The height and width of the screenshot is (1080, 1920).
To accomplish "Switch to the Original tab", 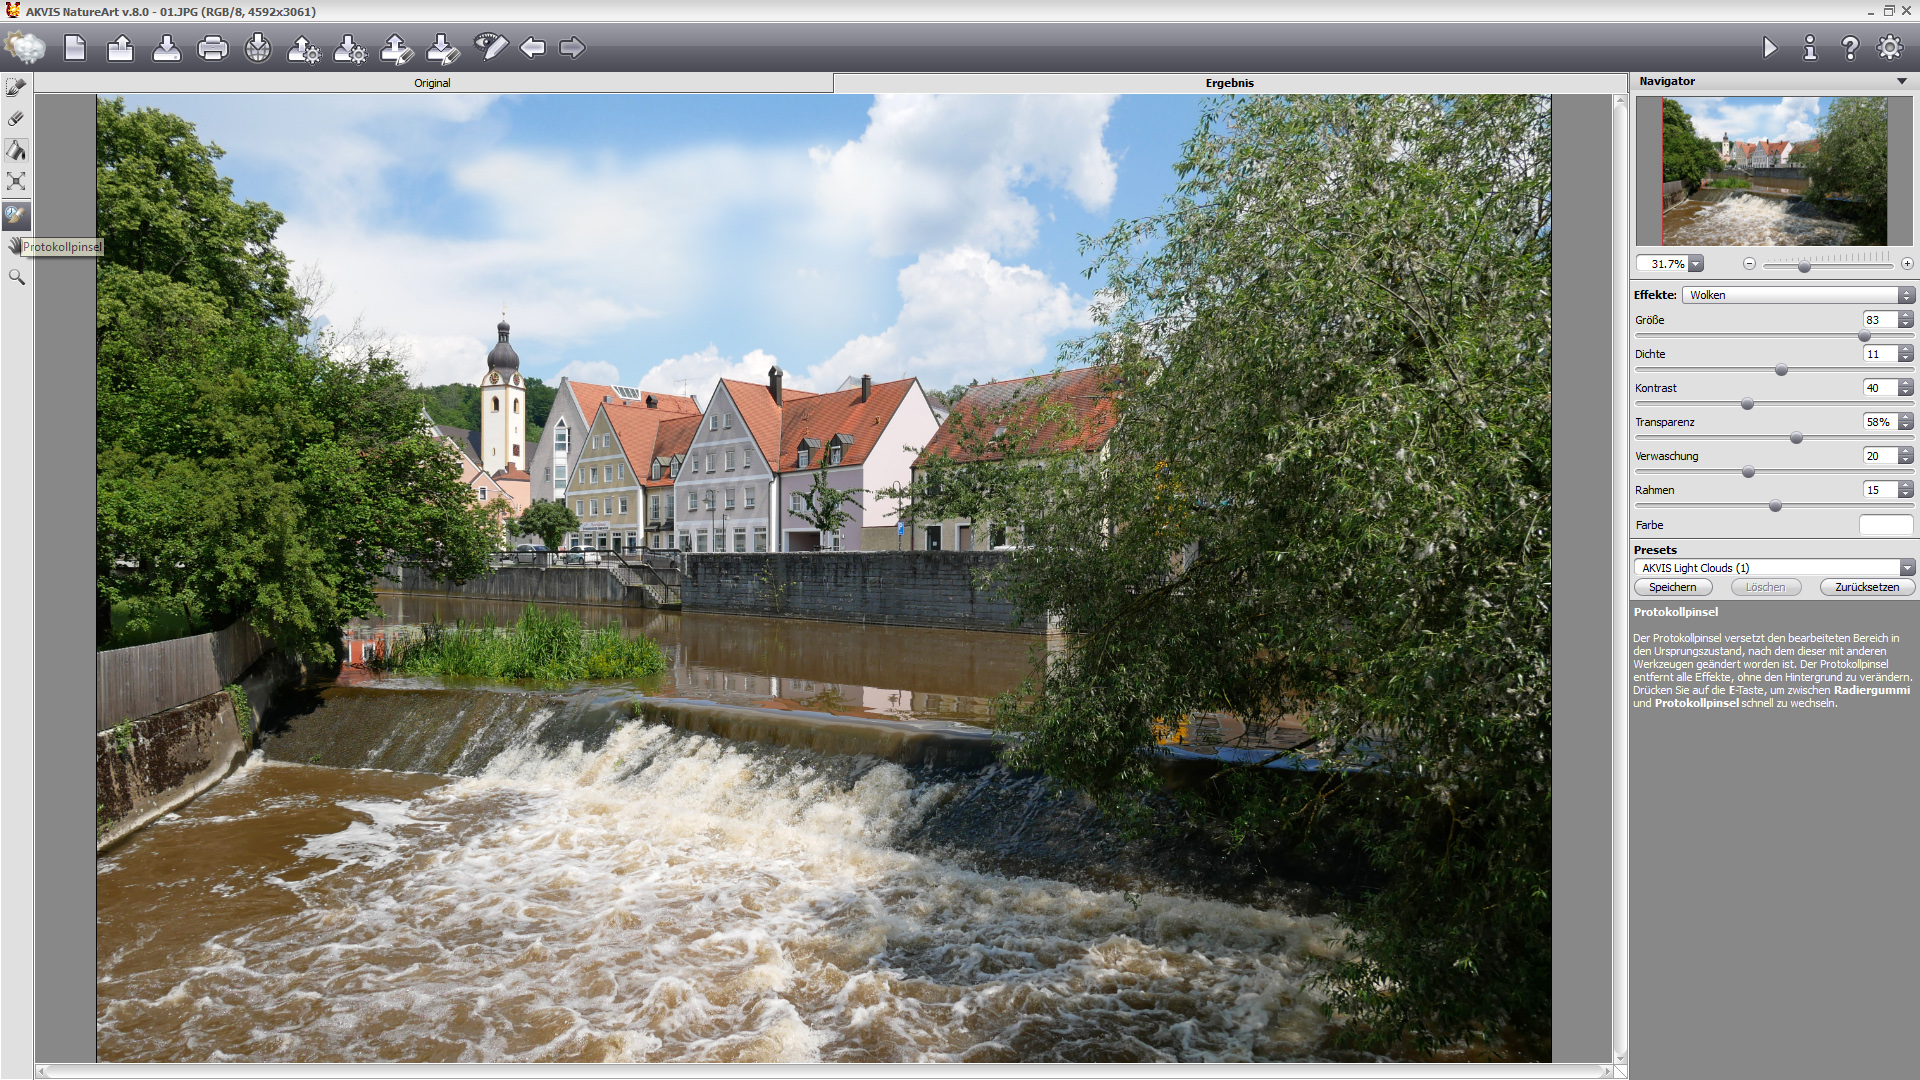I will click(x=433, y=83).
